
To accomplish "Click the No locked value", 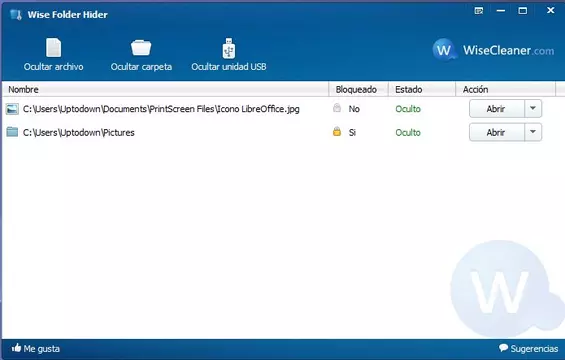I will 354,109.
